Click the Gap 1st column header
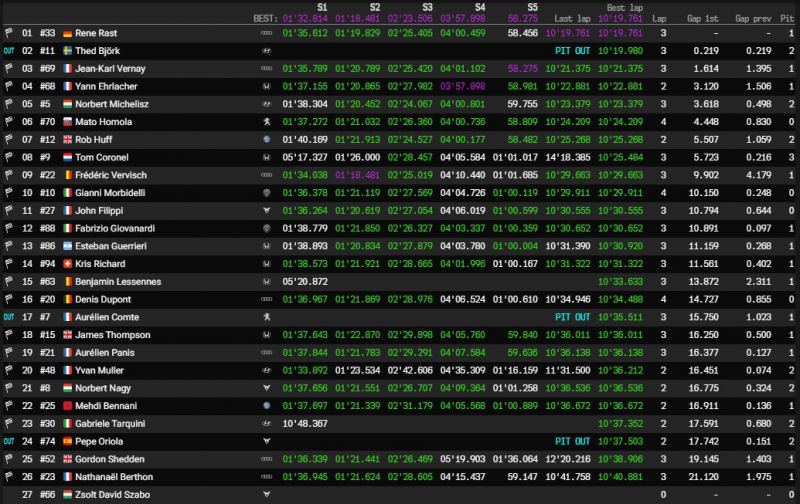 (x=703, y=18)
